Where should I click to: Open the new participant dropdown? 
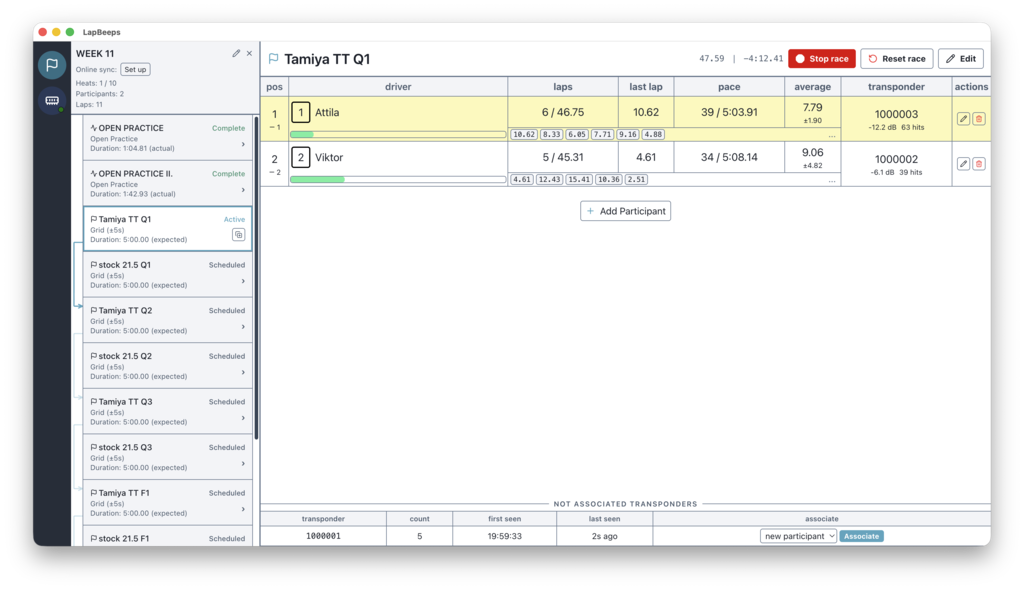(798, 536)
